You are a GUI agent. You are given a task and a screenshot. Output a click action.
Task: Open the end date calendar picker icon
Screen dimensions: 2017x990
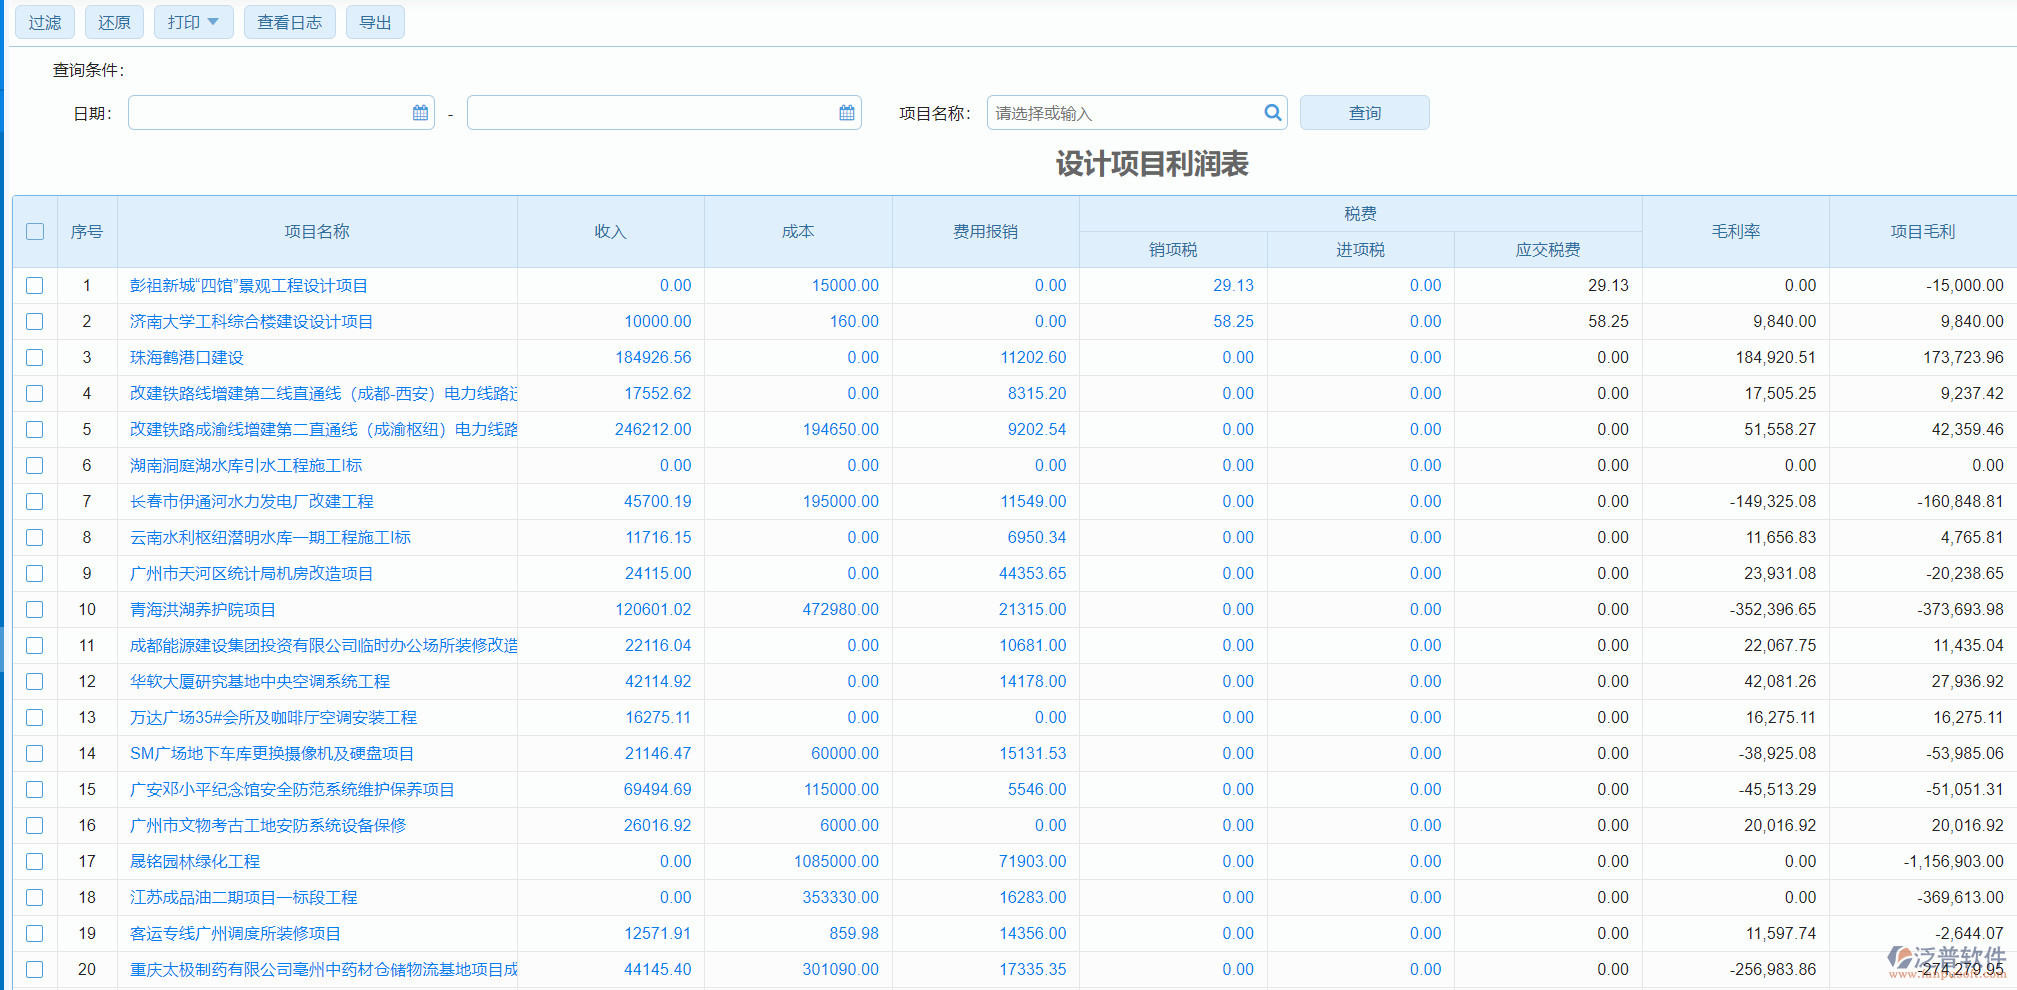[847, 113]
